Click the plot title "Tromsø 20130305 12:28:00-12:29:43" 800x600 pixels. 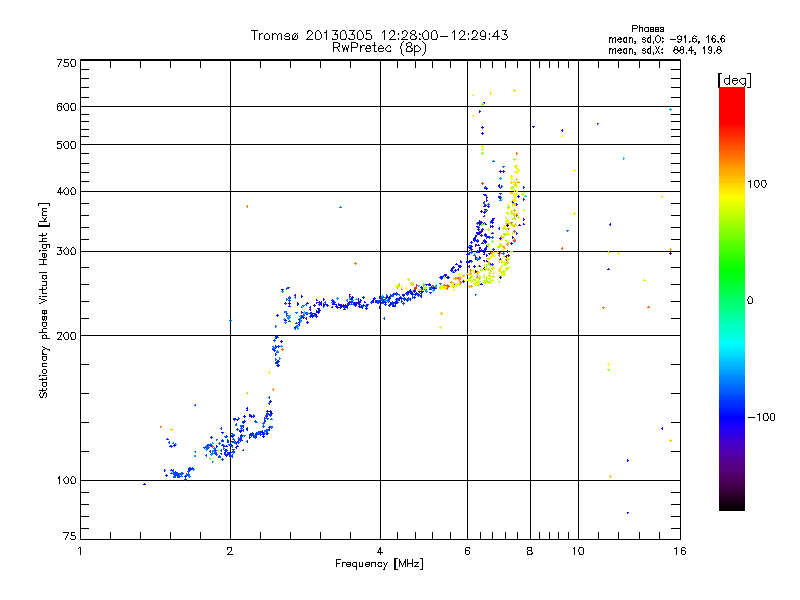379,35
